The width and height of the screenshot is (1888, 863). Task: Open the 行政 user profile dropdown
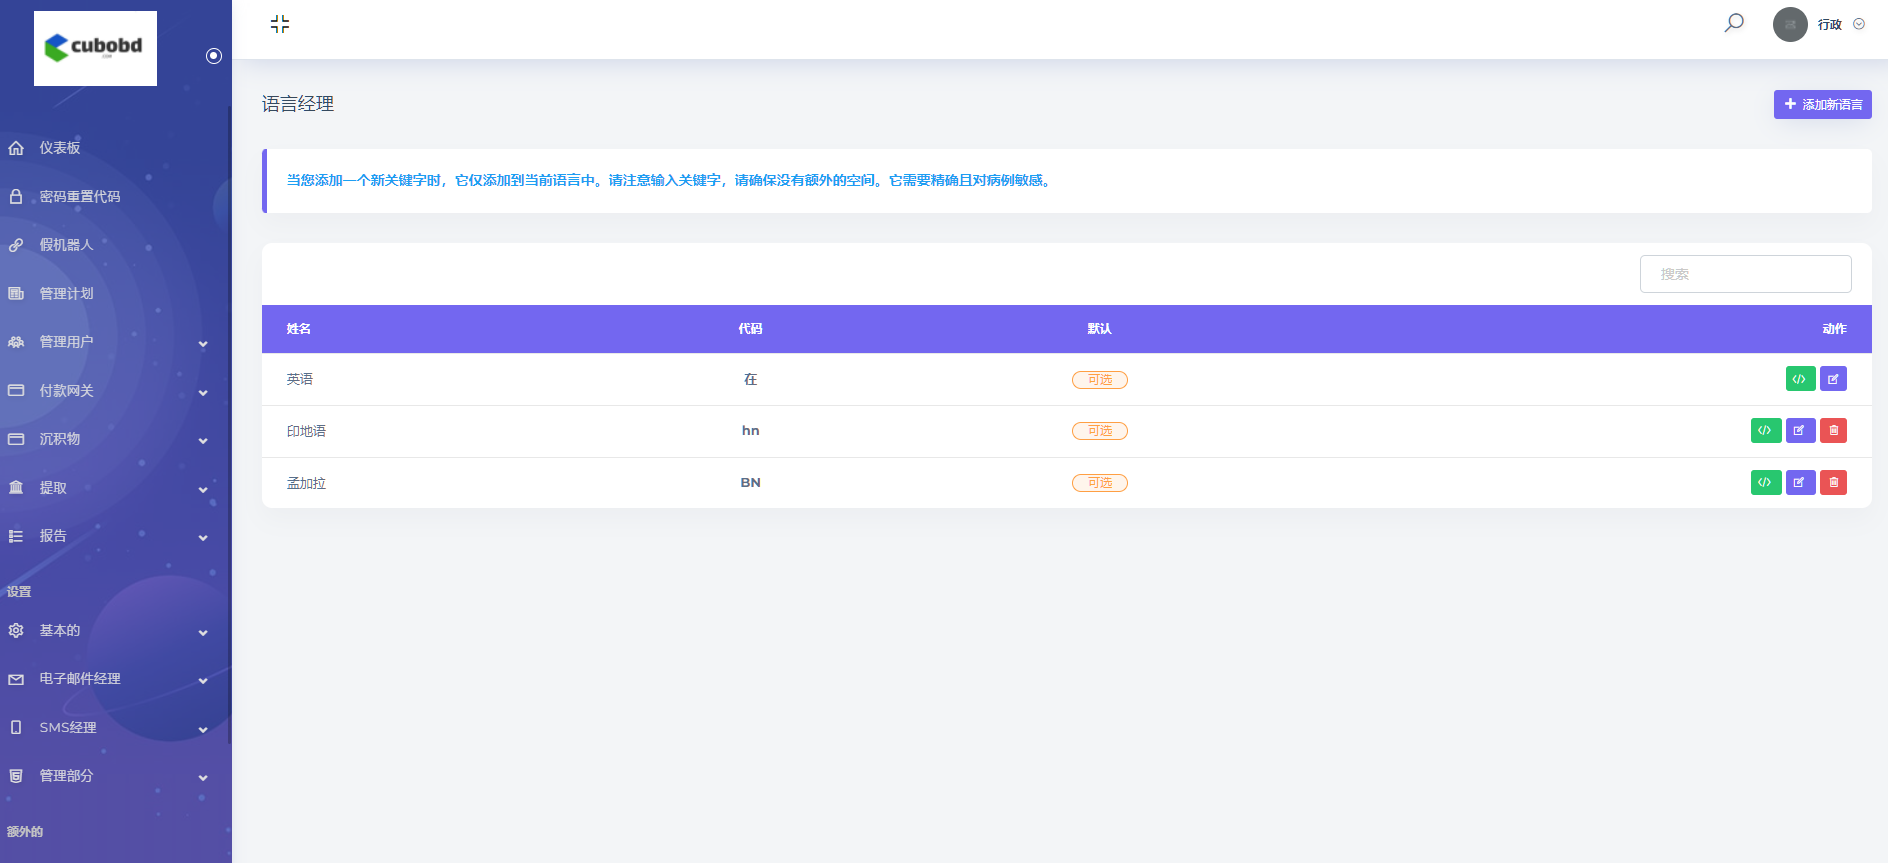click(1820, 25)
